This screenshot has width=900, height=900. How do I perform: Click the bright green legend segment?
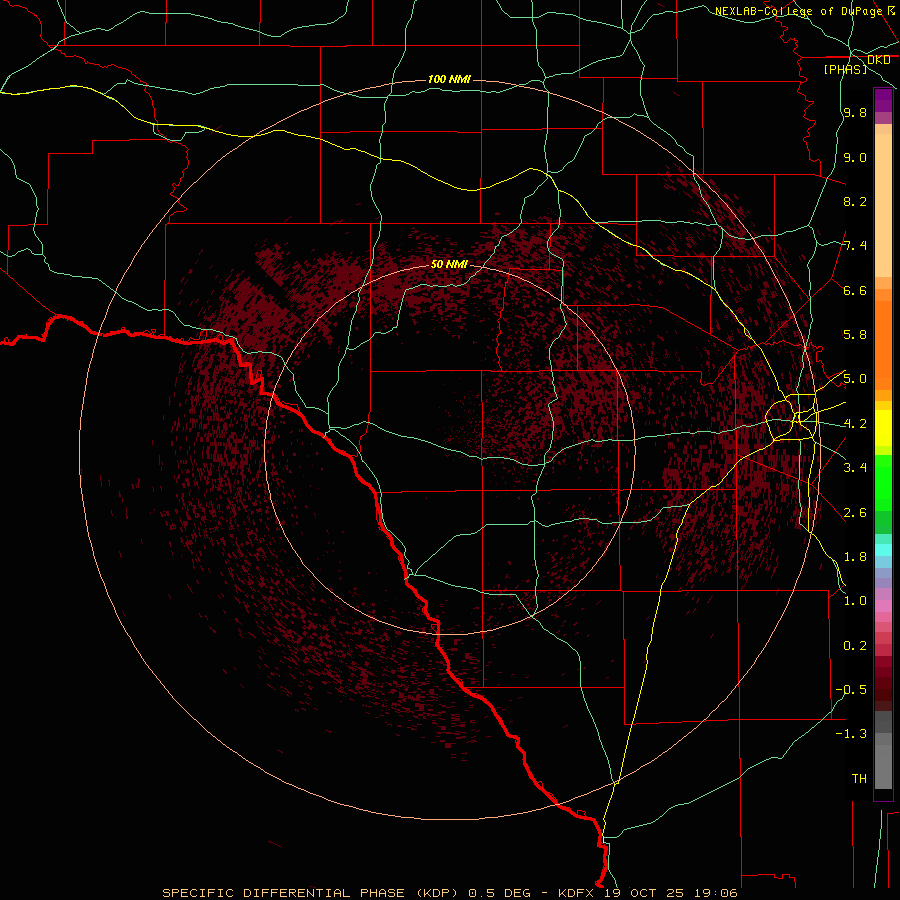pyautogui.click(x=883, y=482)
